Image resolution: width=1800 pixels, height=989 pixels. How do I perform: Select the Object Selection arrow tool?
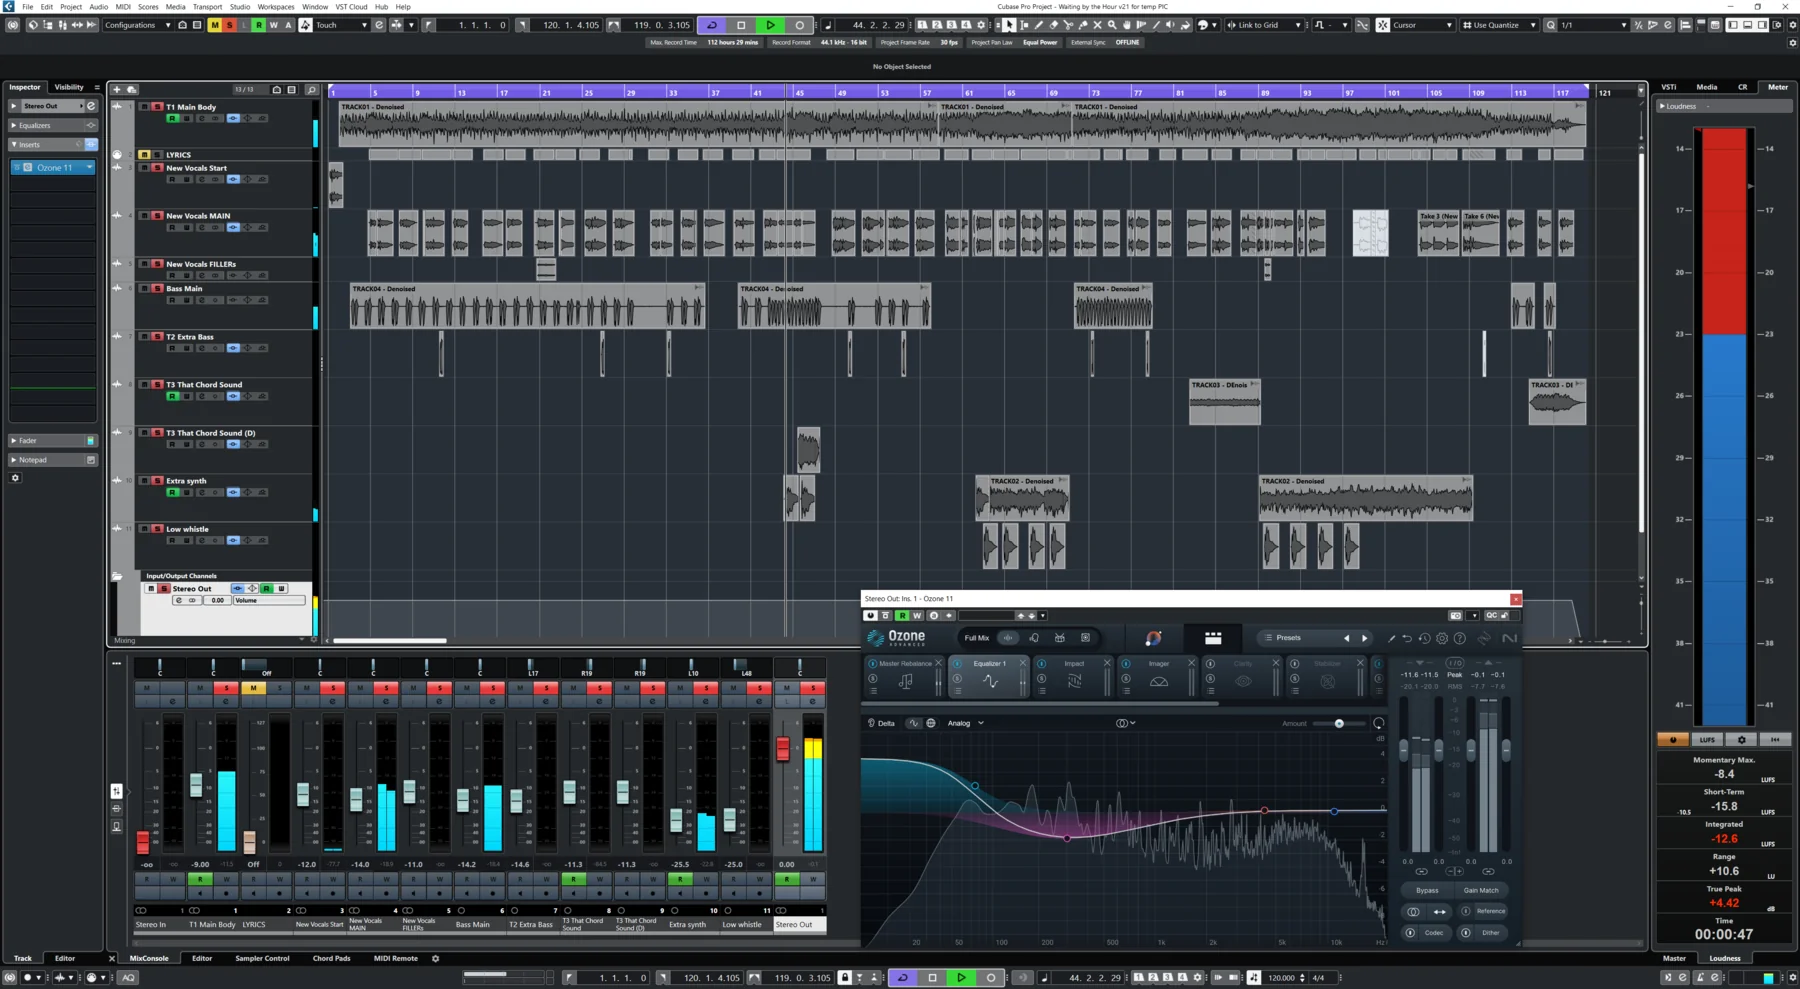(1009, 25)
